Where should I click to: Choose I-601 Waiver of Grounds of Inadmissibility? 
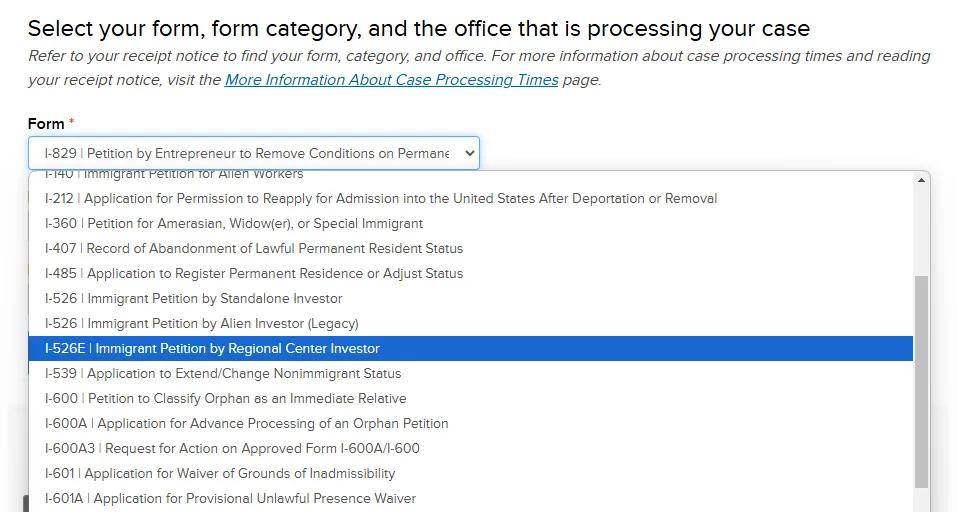(x=220, y=473)
